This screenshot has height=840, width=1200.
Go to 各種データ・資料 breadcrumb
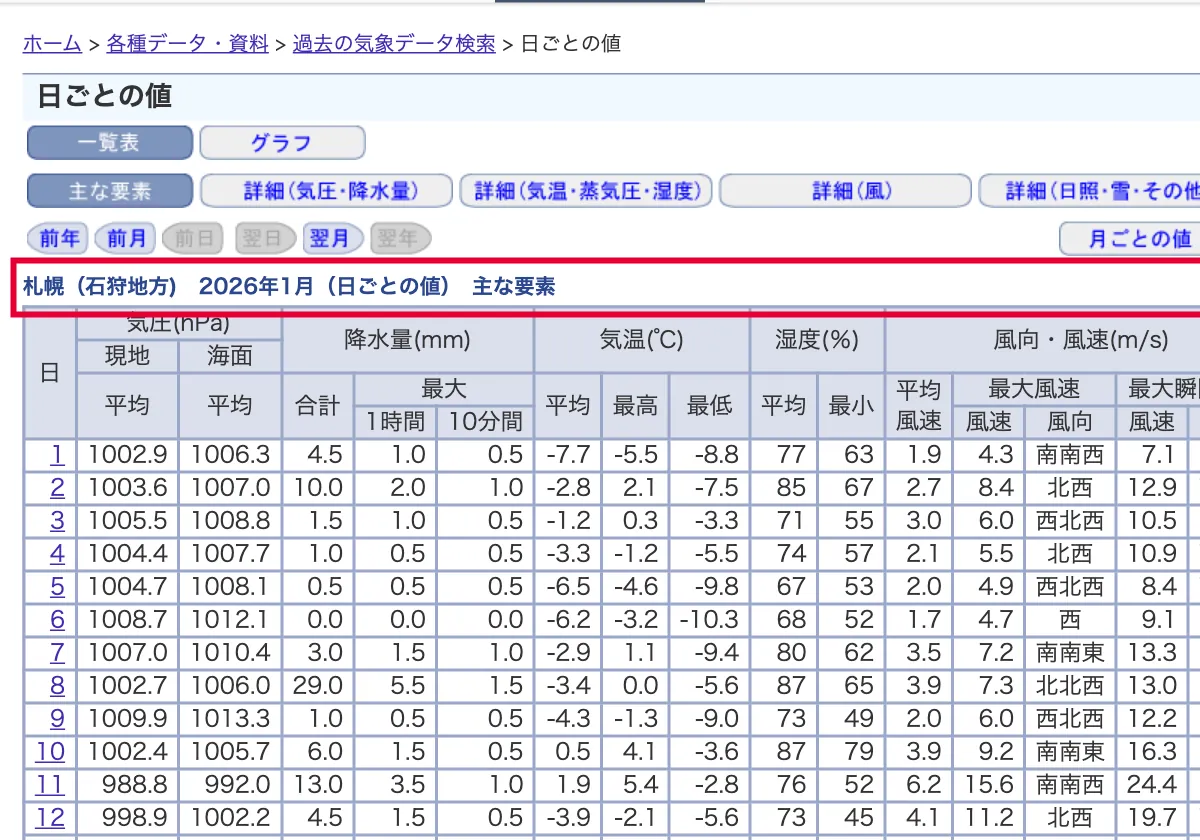pyautogui.click(x=188, y=44)
